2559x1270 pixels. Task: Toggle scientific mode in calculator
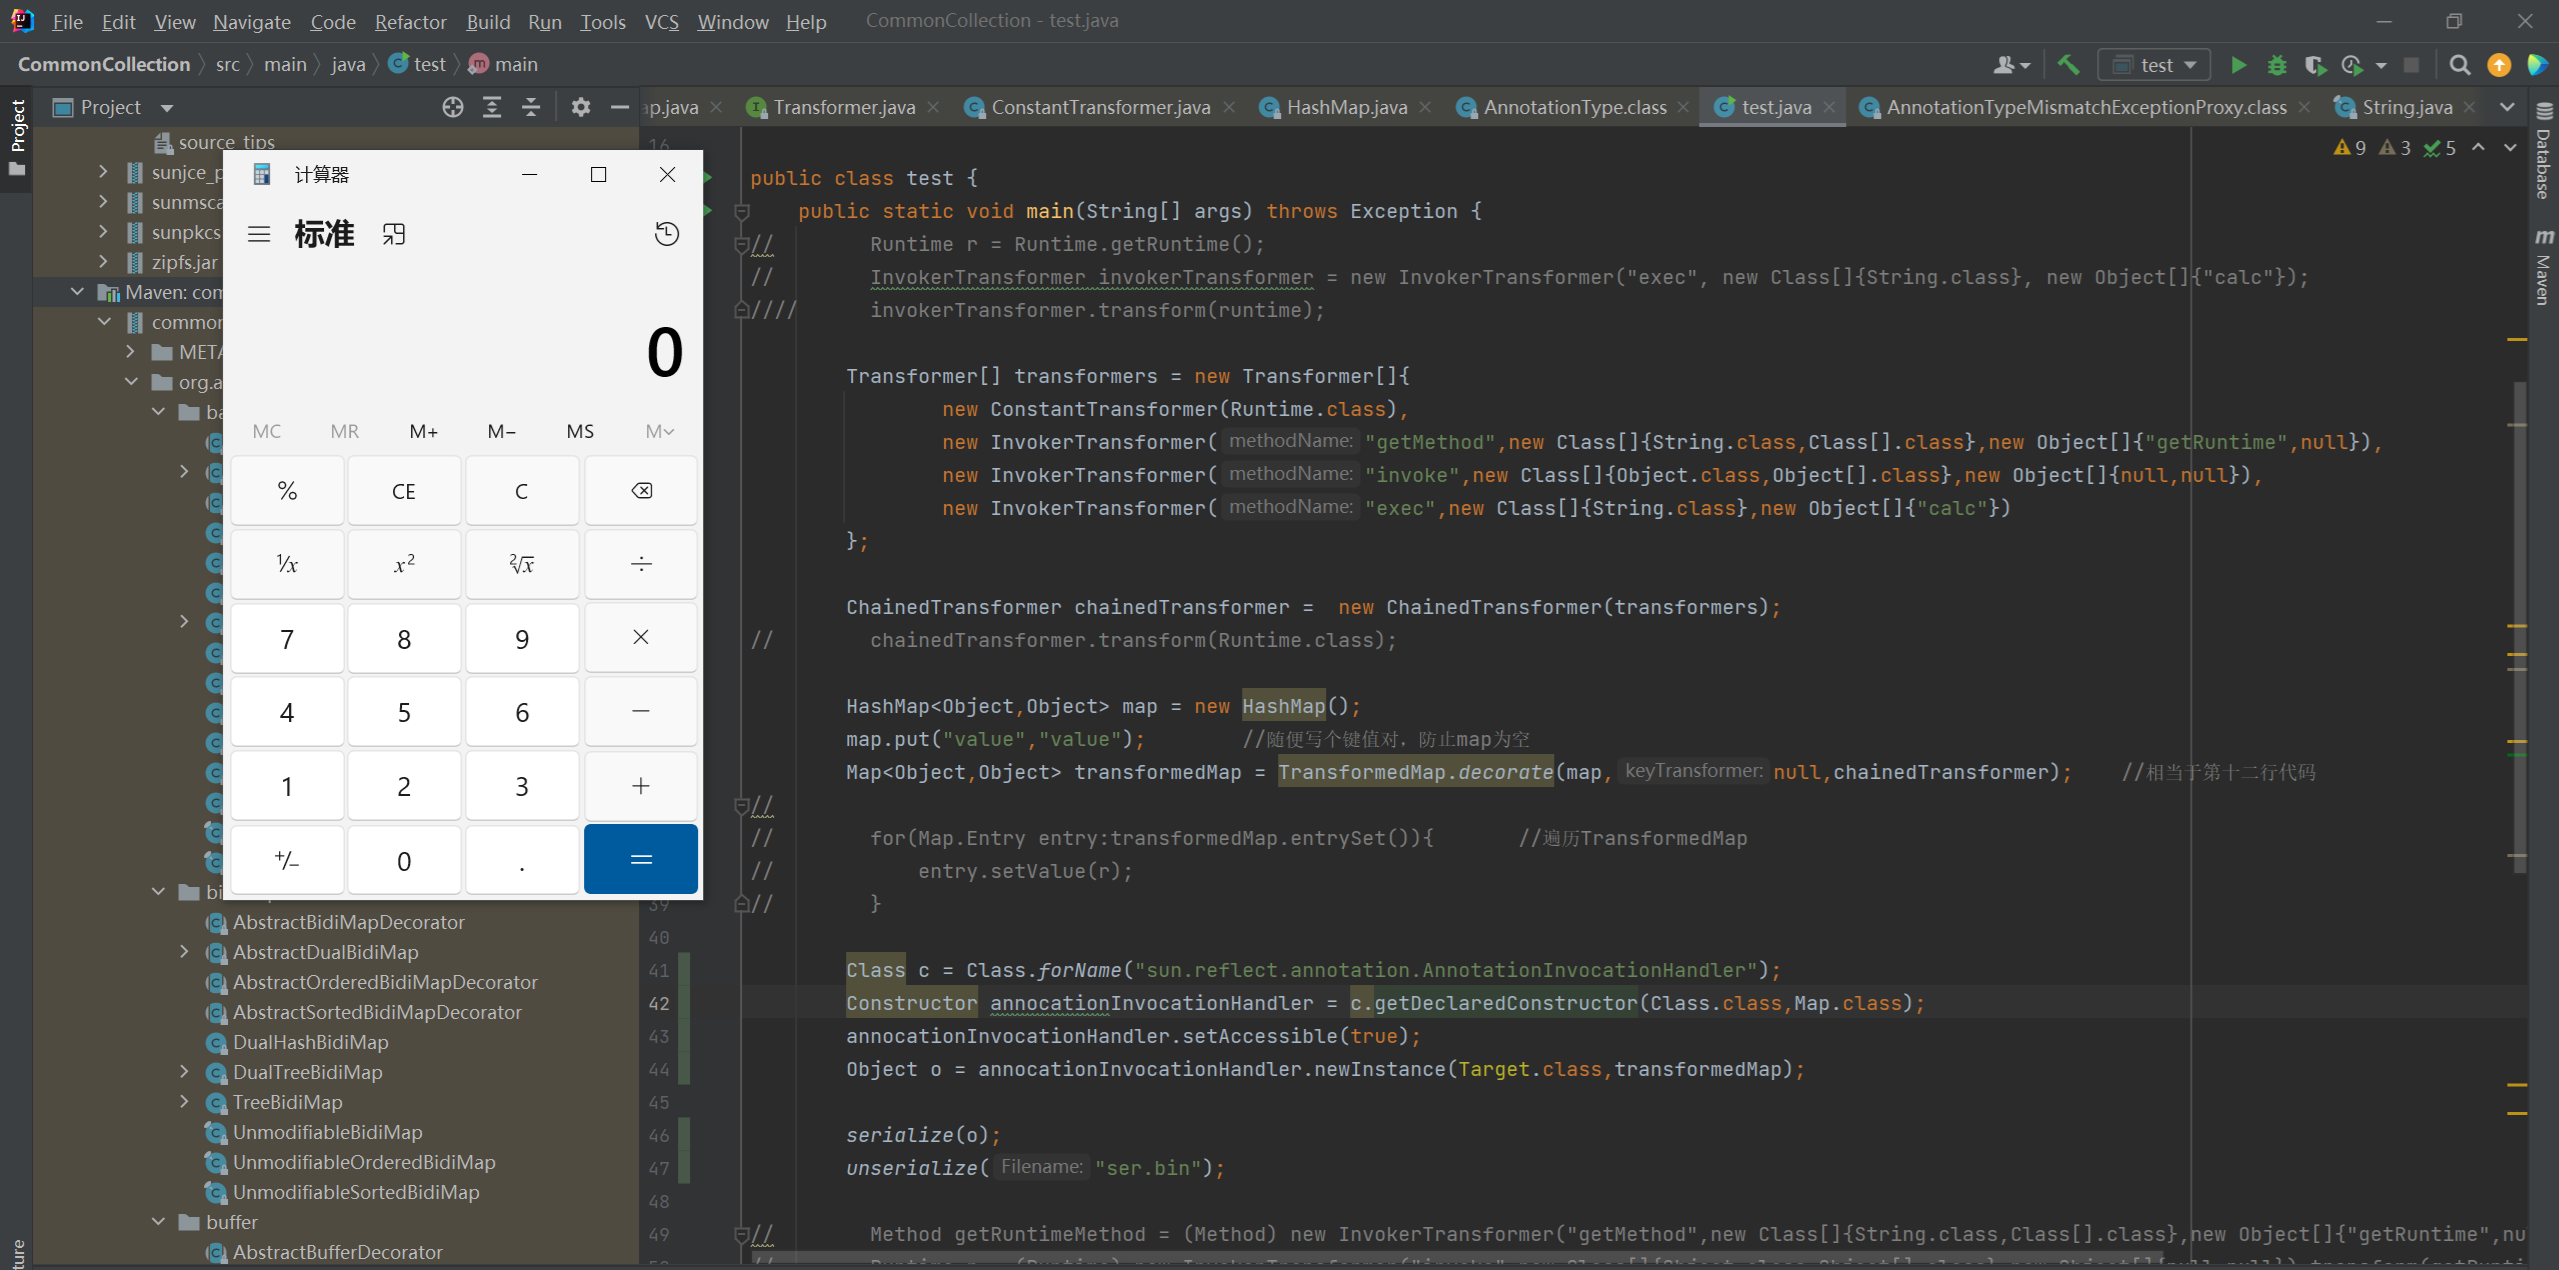259,233
